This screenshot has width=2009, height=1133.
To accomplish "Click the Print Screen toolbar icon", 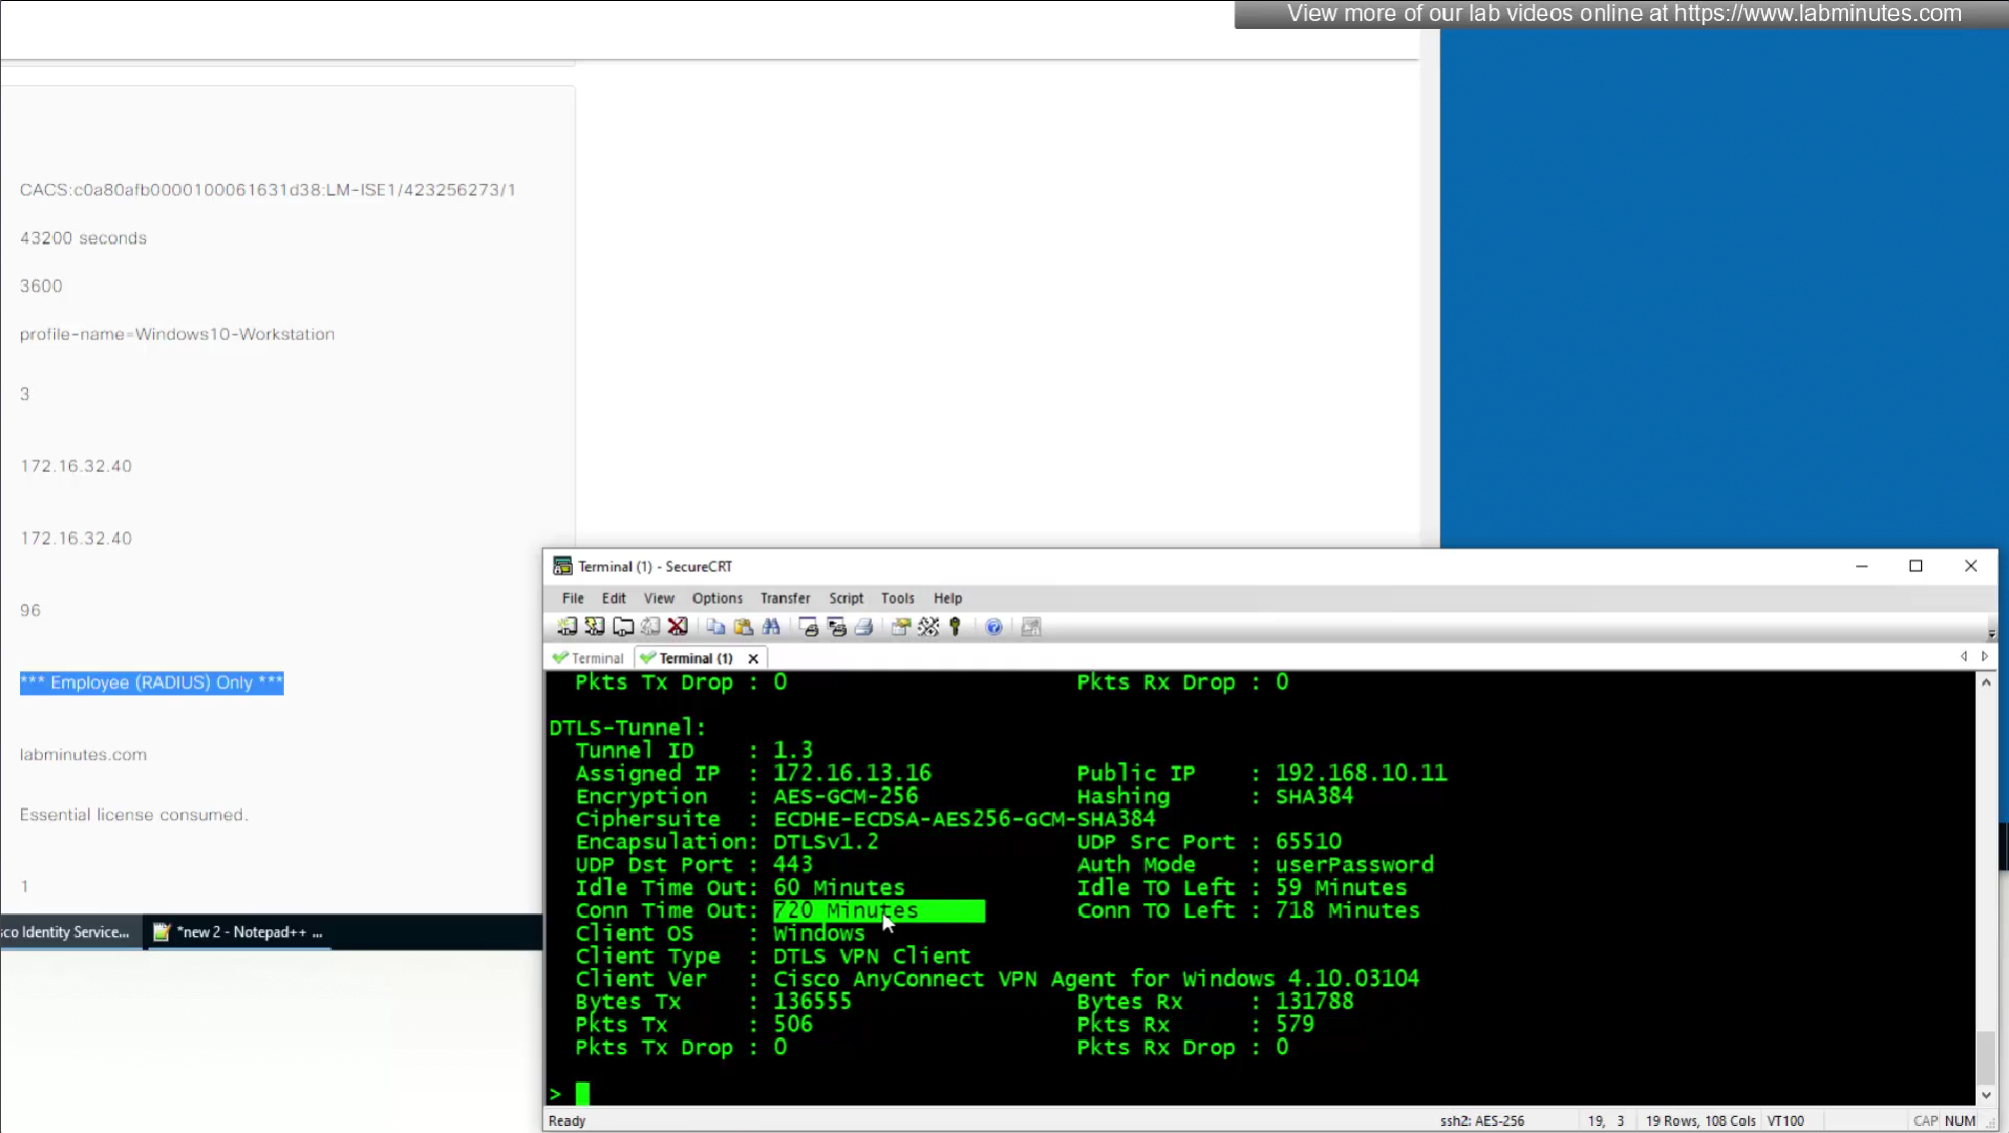I will [x=808, y=627].
